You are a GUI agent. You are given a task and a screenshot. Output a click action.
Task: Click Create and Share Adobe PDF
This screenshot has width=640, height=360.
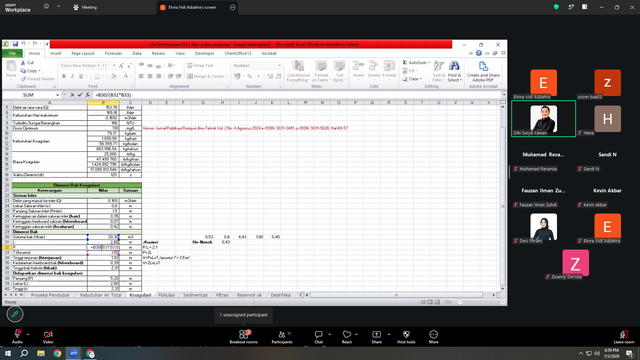pyautogui.click(x=483, y=71)
